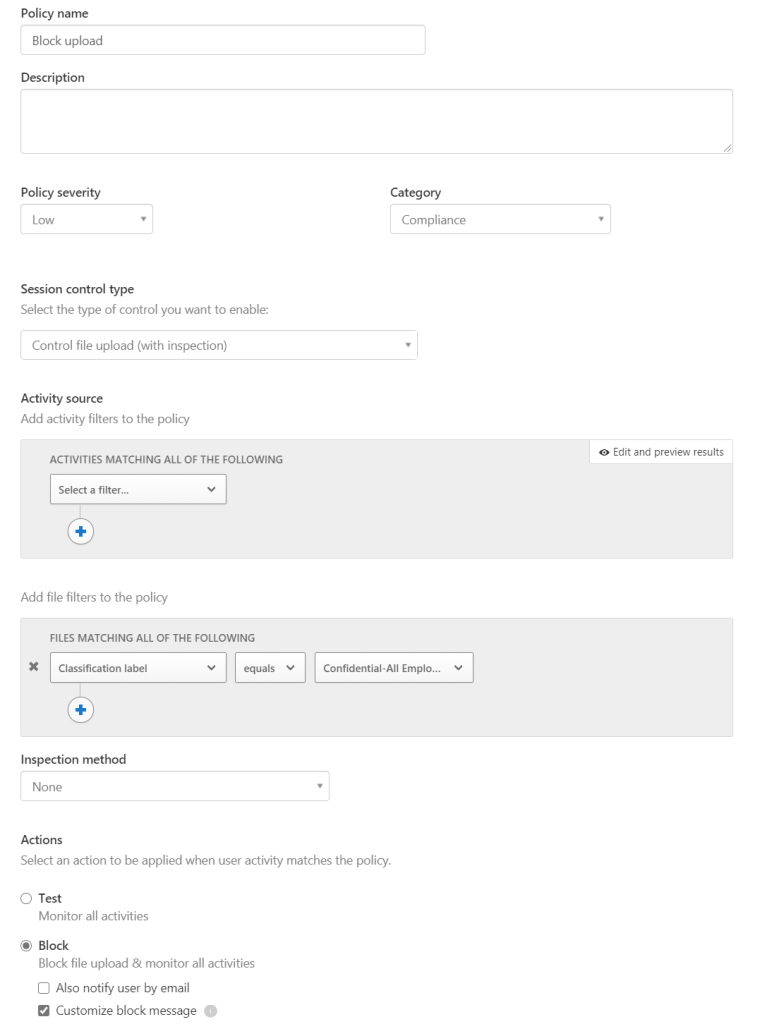Viewport: 760px width, 1024px height.
Task: Click the plus icon under file filters
Action: 81,710
